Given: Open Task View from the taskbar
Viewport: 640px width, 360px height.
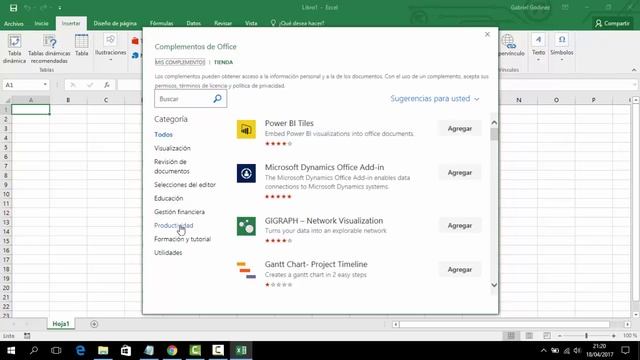Looking at the screenshot, I should (x=56, y=350).
